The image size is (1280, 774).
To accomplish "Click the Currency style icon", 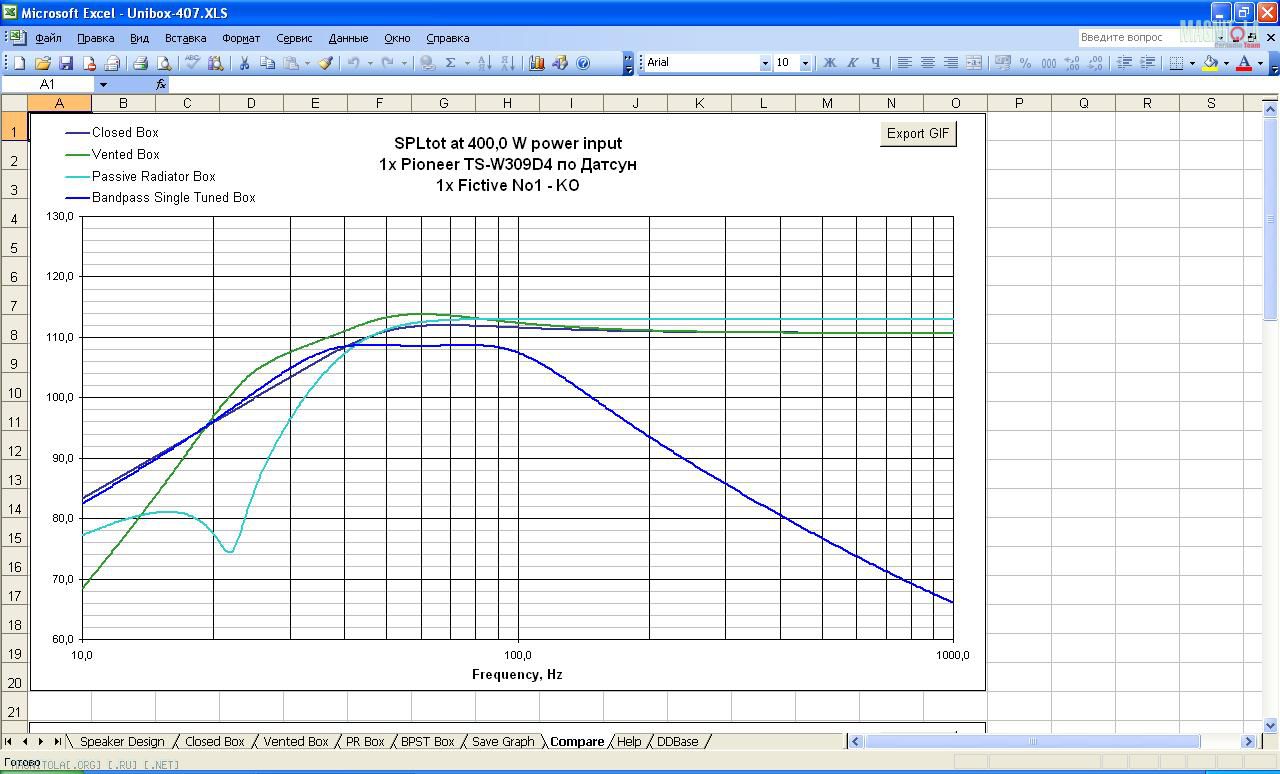I will (x=1001, y=63).
